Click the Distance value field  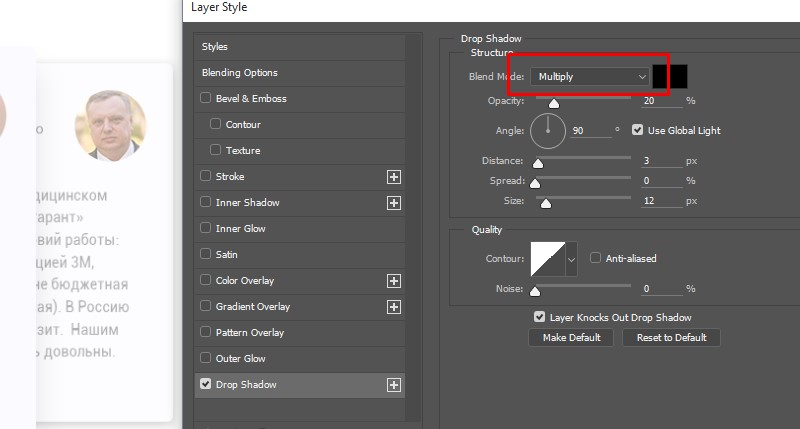pyautogui.click(x=662, y=161)
